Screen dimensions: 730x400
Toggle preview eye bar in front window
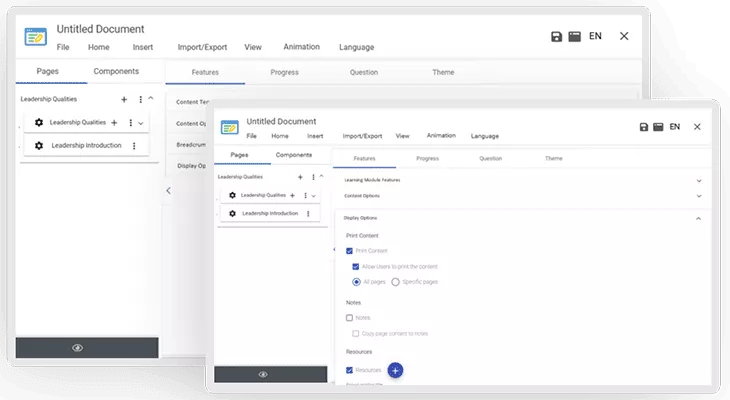coord(270,374)
